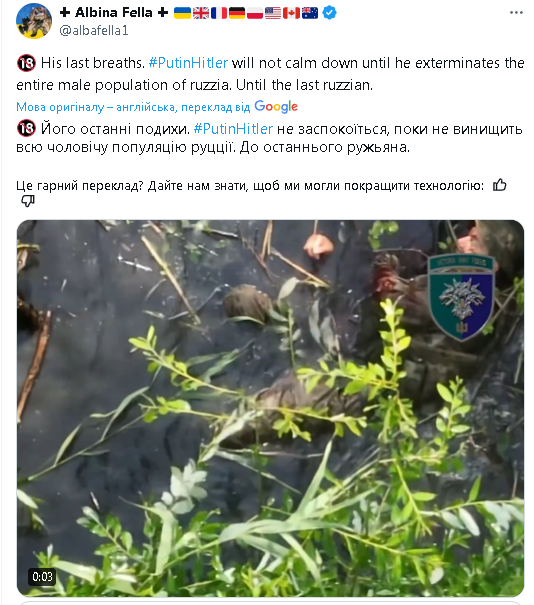Click the 18+ emoji in the translated text
The image size is (534, 605).
[x=26, y=128]
